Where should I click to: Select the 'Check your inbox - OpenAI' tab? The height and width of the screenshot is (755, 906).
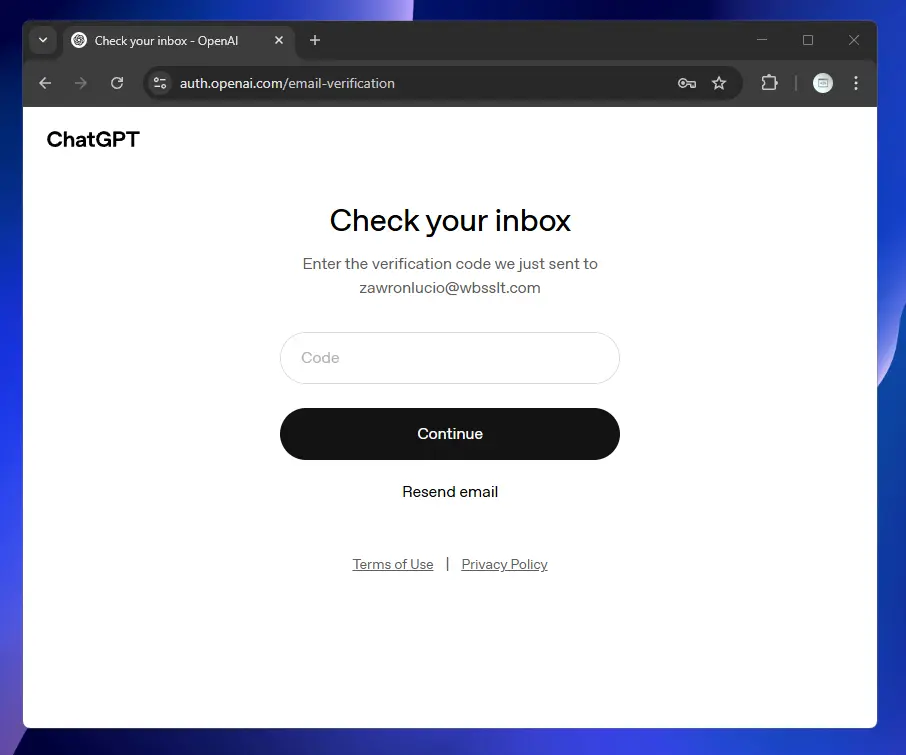click(x=179, y=40)
